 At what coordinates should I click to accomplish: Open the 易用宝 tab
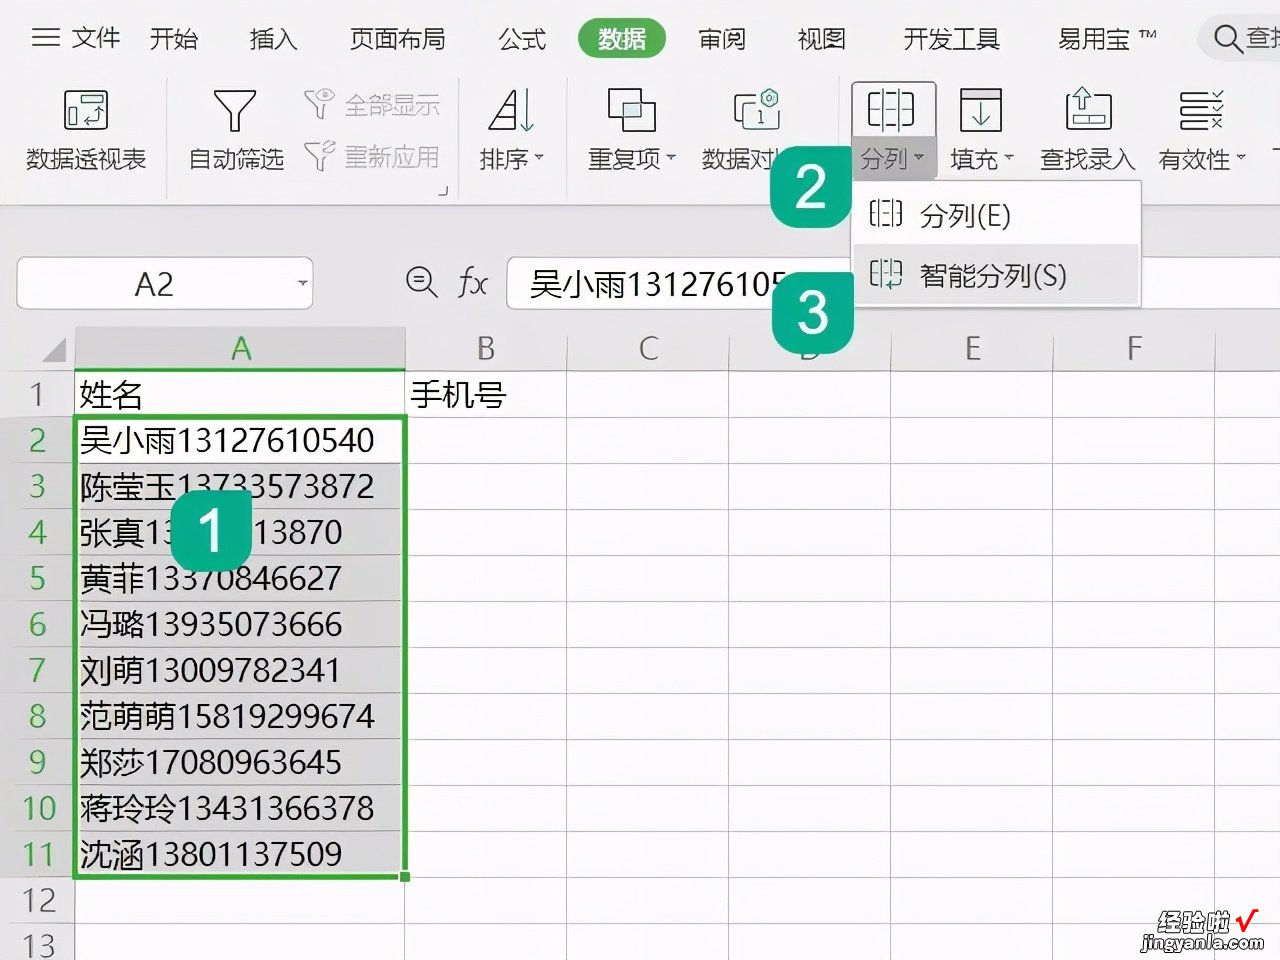(x=1106, y=39)
